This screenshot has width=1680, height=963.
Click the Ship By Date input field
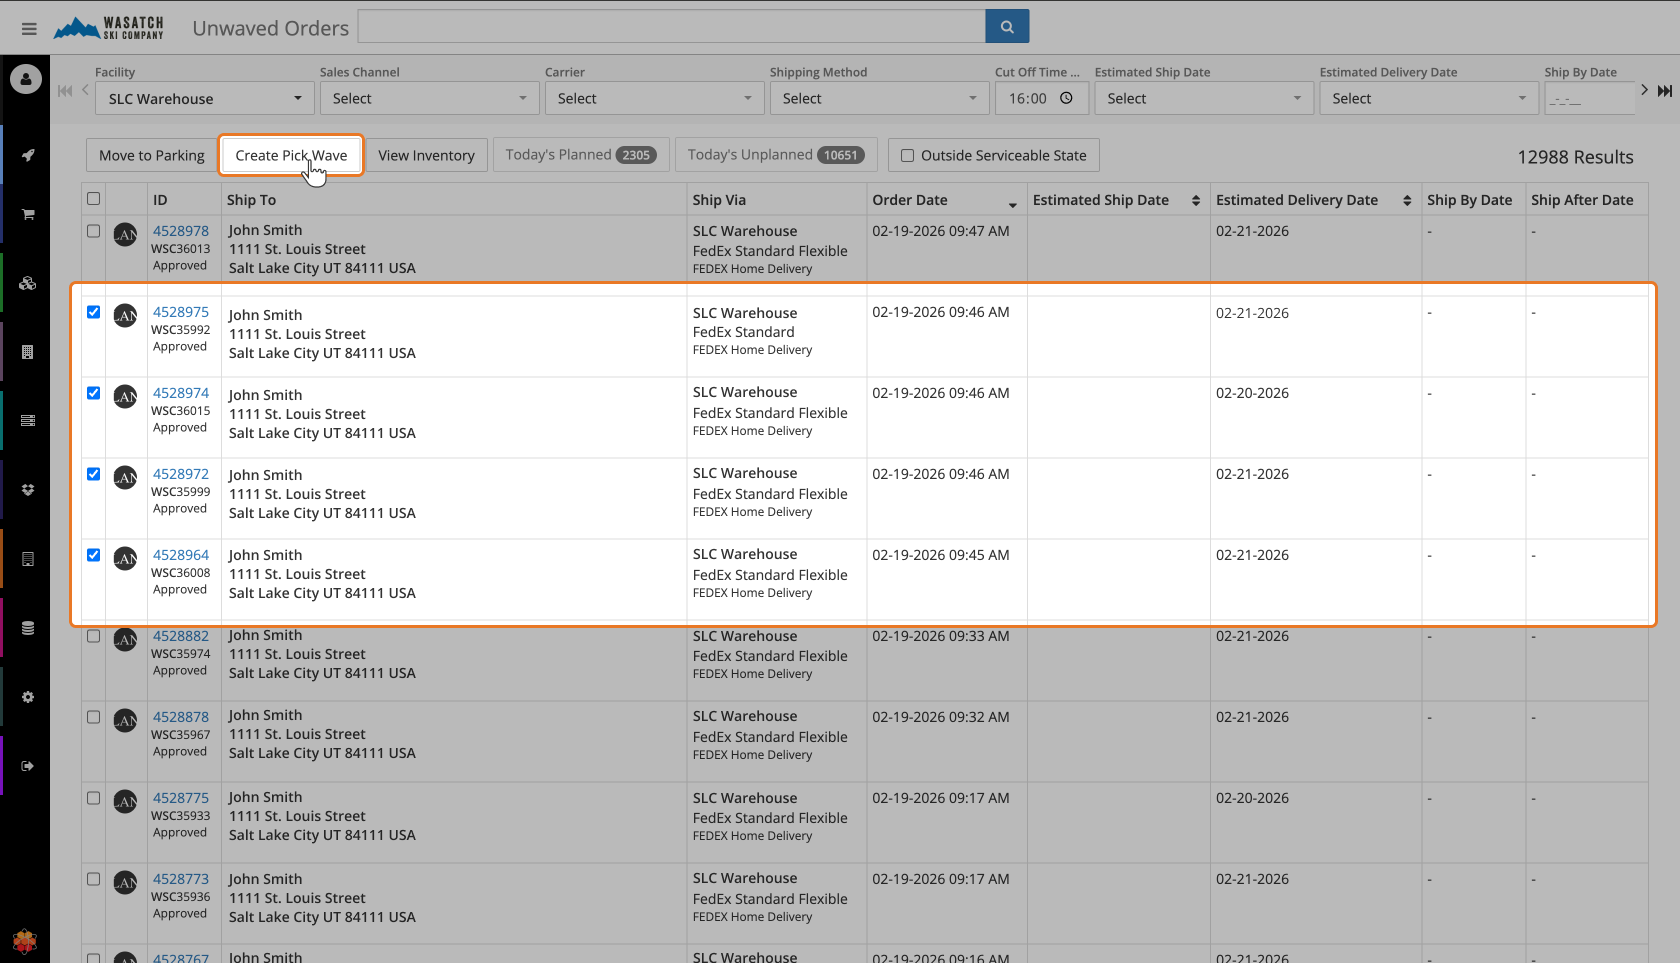[x=1589, y=98]
